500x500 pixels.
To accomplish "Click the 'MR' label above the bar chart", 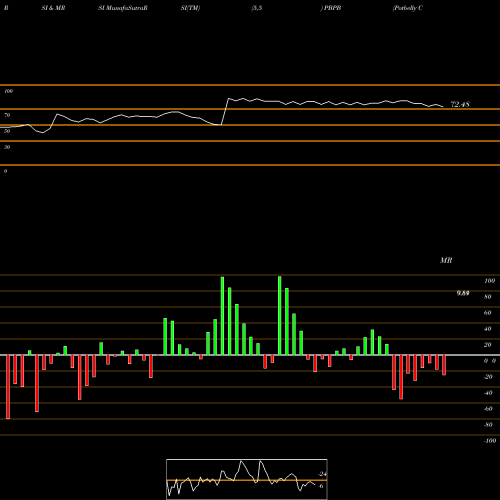I will pos(446,260).
